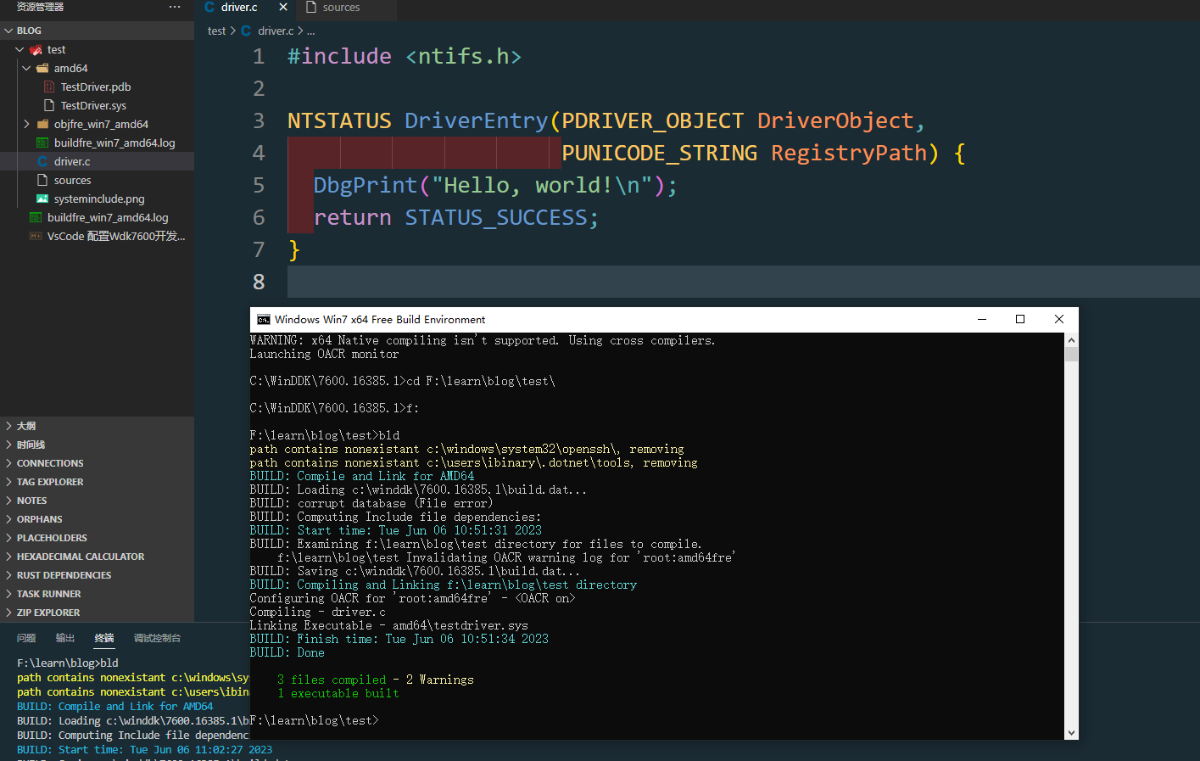Collapse the test folder chevron

pos(21,49)
